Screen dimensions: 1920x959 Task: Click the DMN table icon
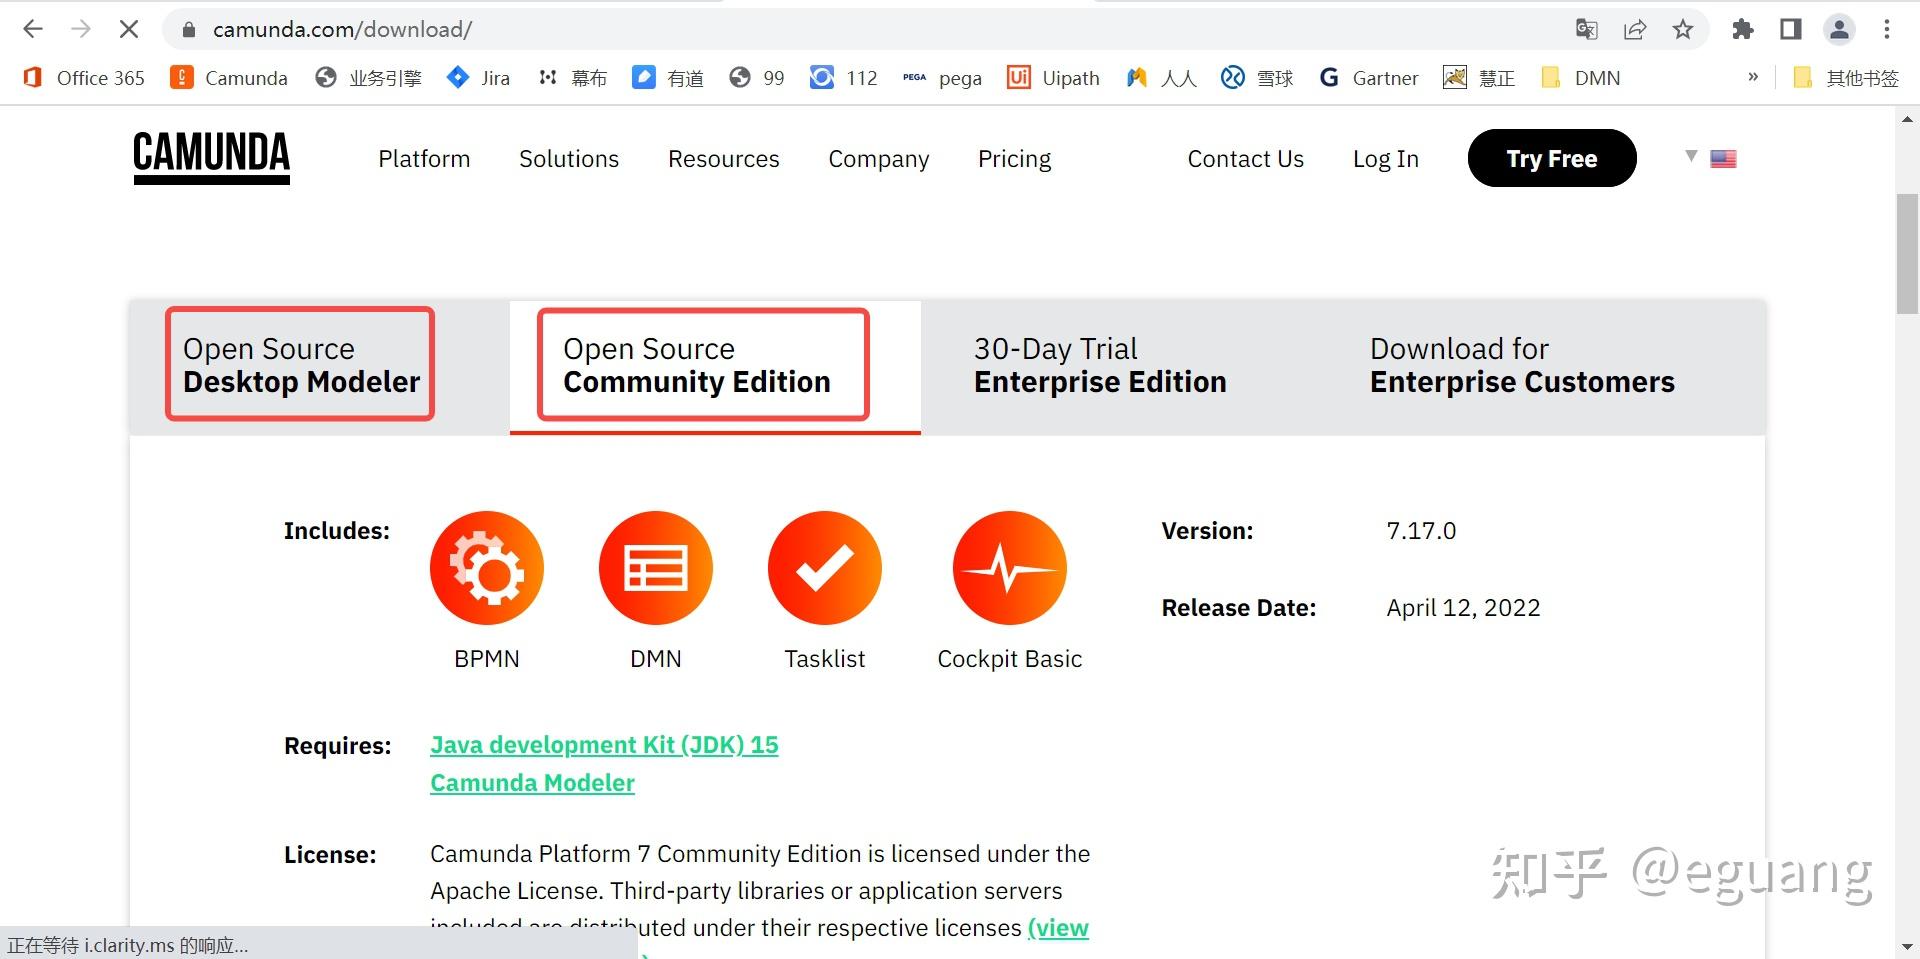click(x=656, y=568)
